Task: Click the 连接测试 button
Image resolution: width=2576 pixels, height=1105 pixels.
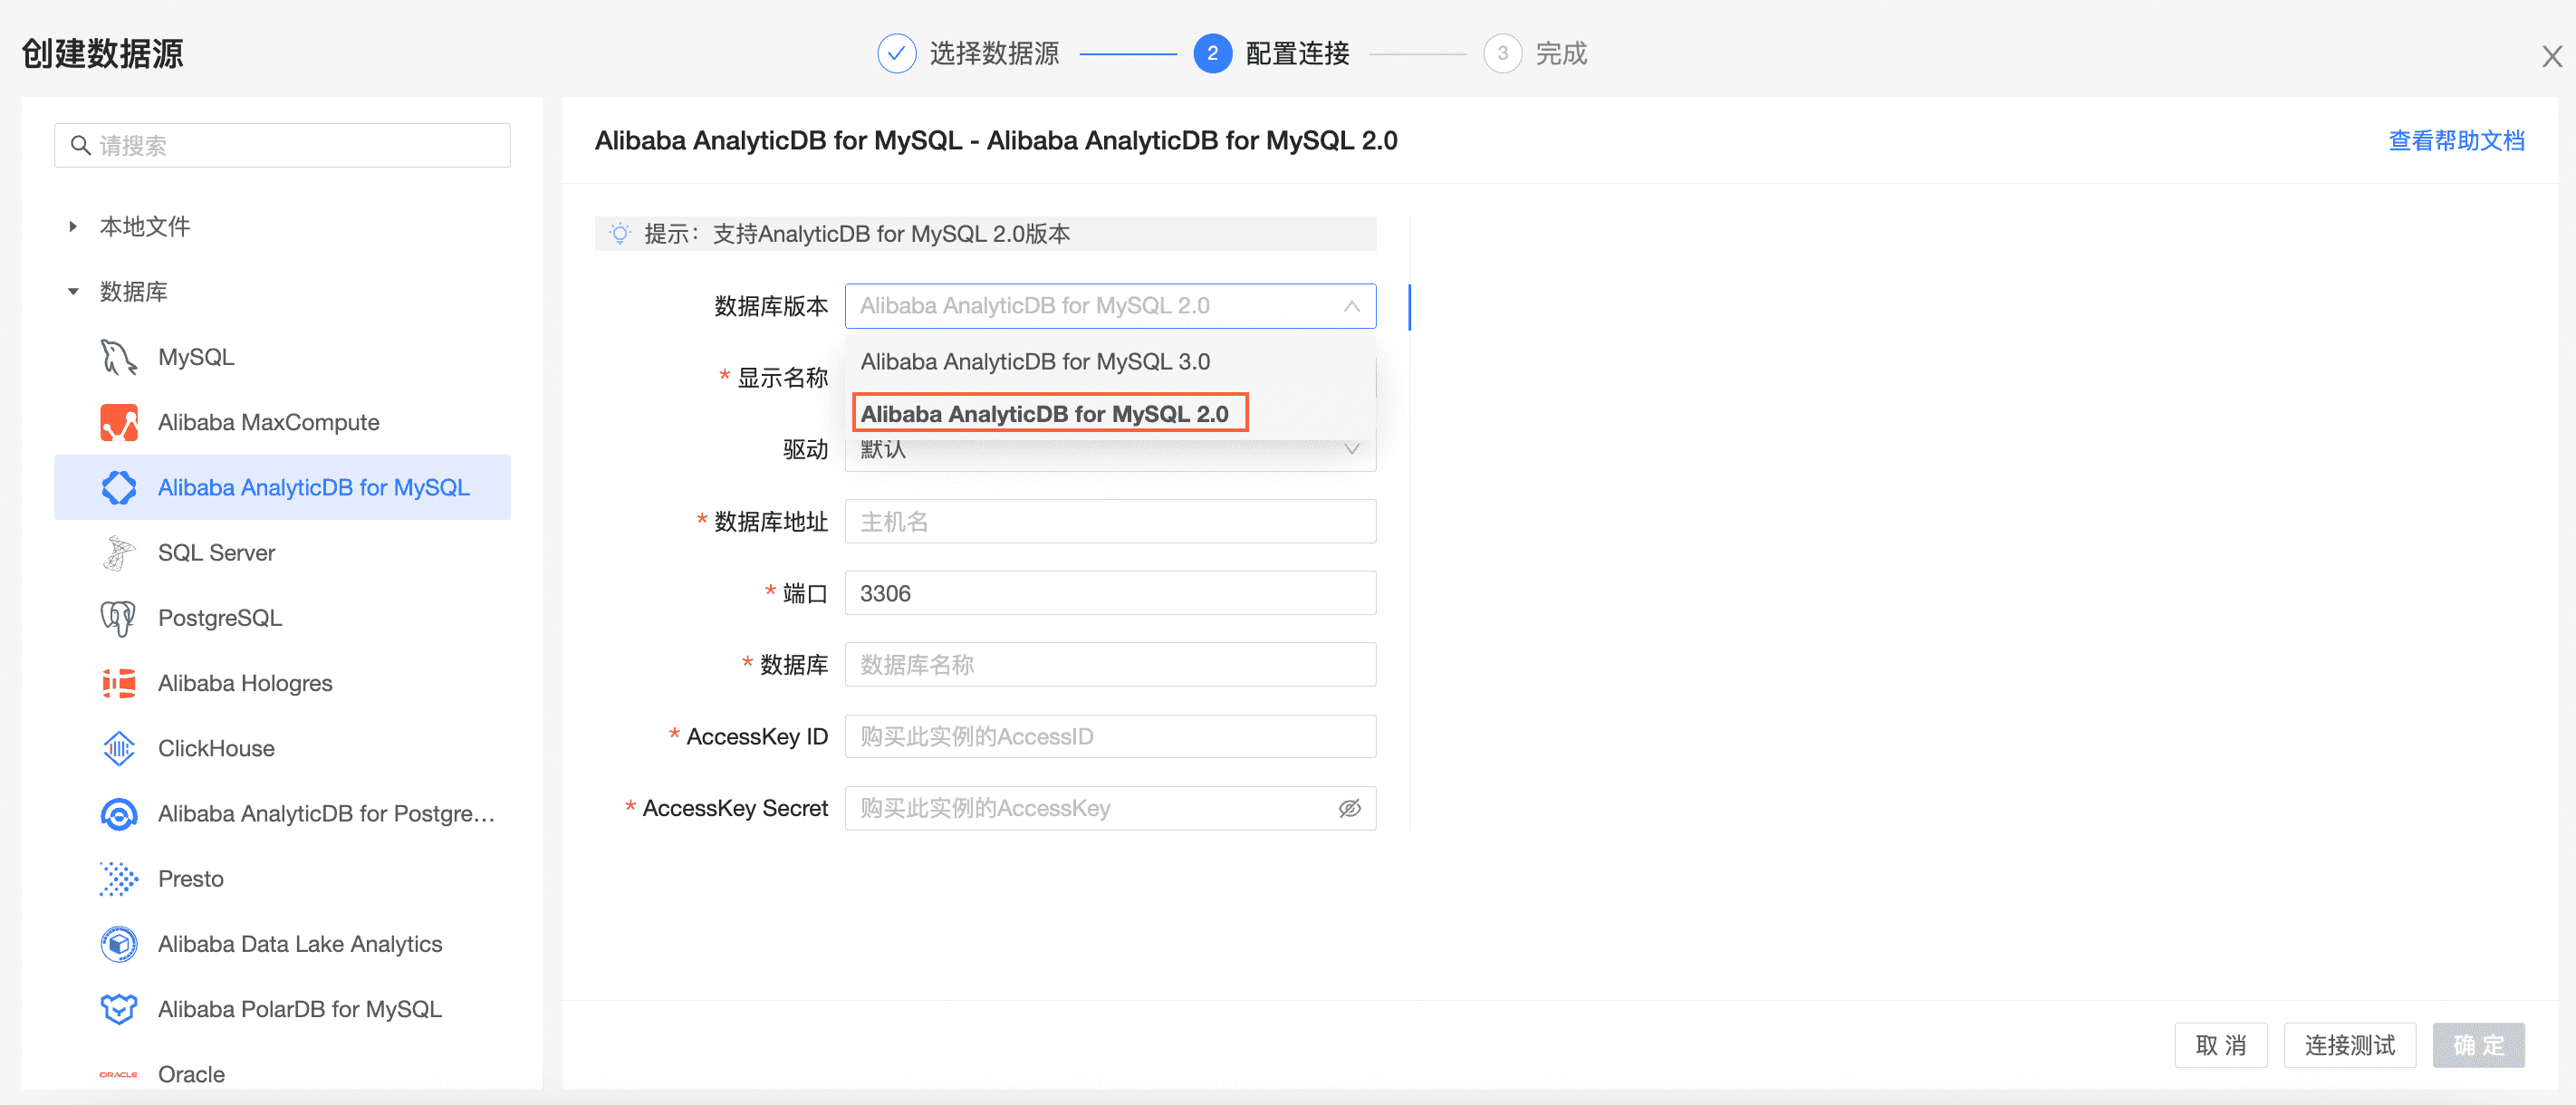Action: click(2349, 1045)
